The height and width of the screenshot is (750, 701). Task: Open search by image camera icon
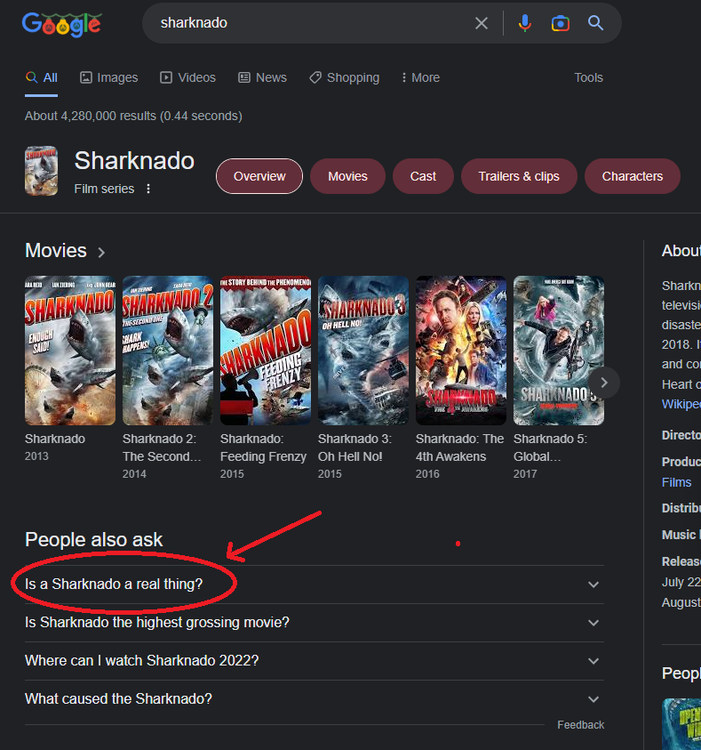(560, 23)
